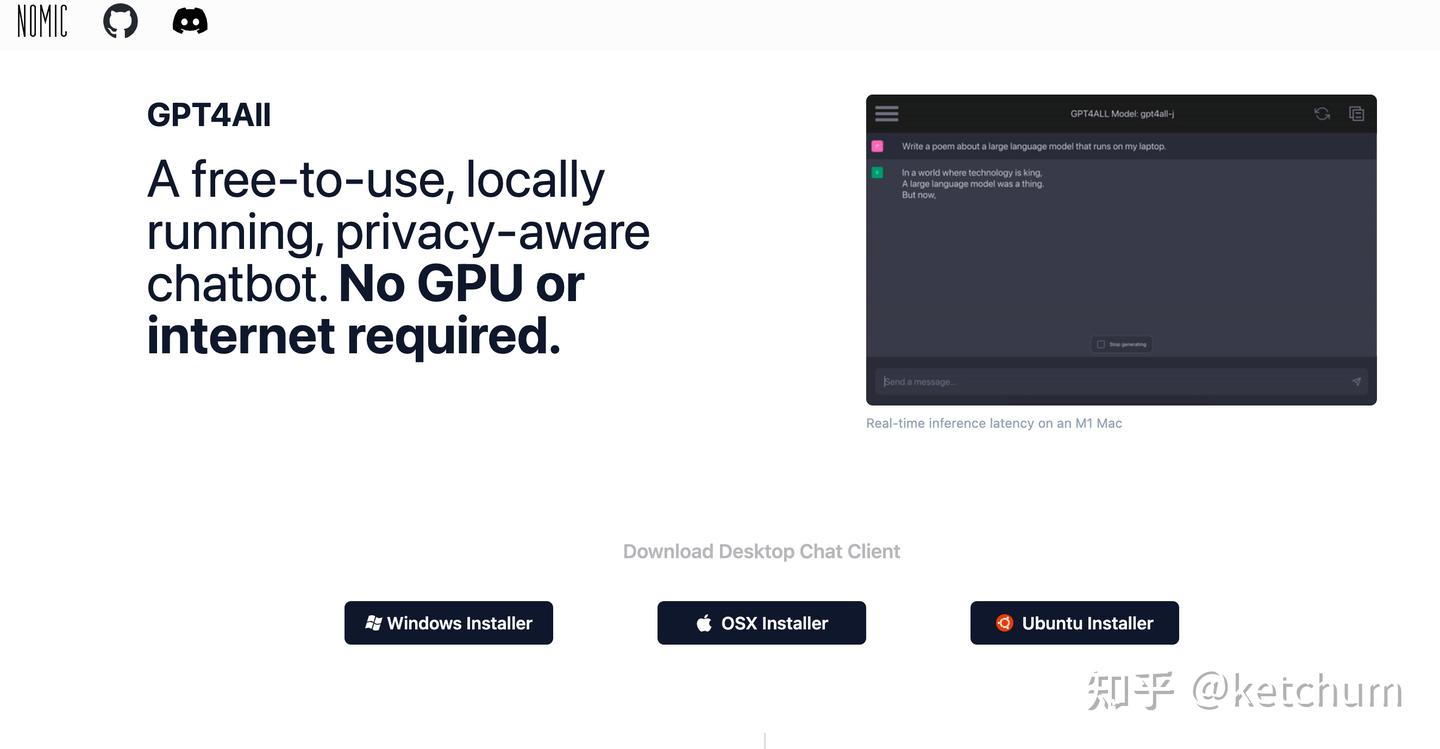This screenshot has height=749, width=1440.
Task: Click the chat demo preview image
Action: 1121,250
